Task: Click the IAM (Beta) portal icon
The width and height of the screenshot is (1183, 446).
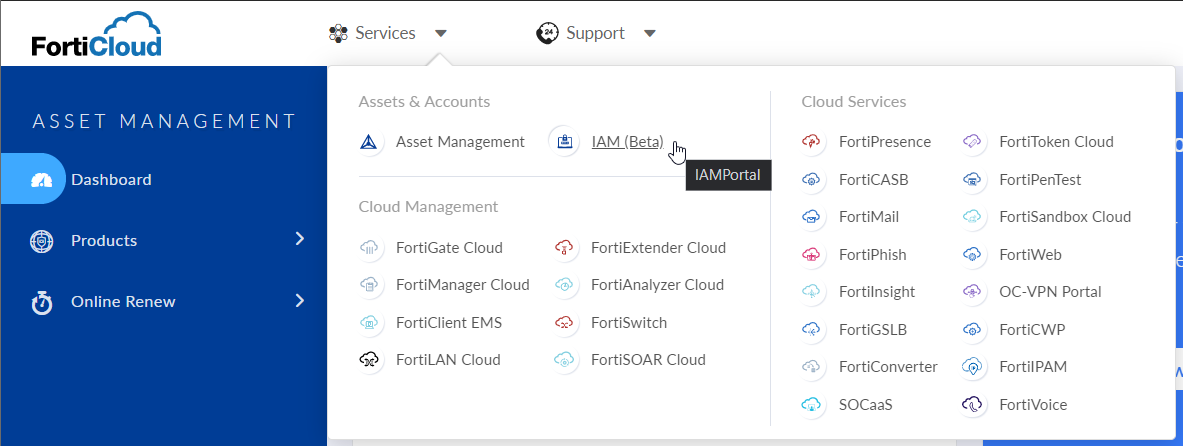Action: (565, 142)
